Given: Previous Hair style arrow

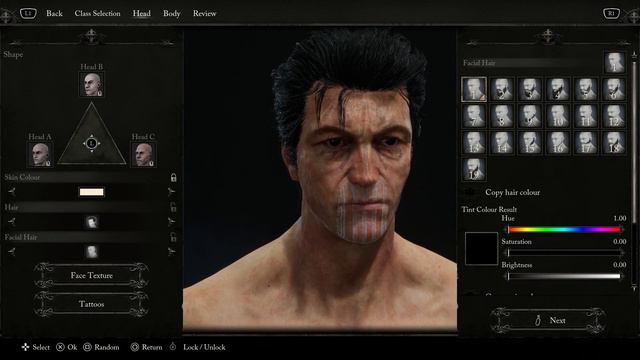Looking at the screenshot, I should coord(12,222).
